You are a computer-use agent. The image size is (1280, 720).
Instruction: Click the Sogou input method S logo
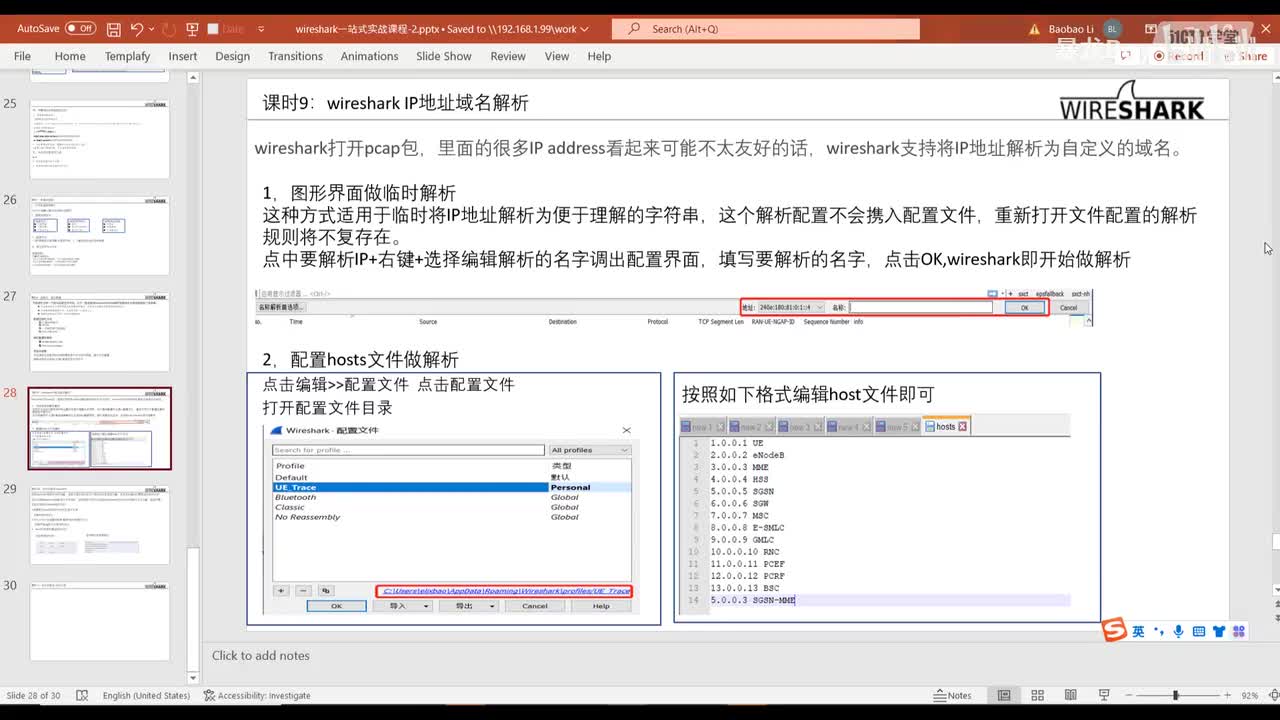click(x=1114, y=630)
